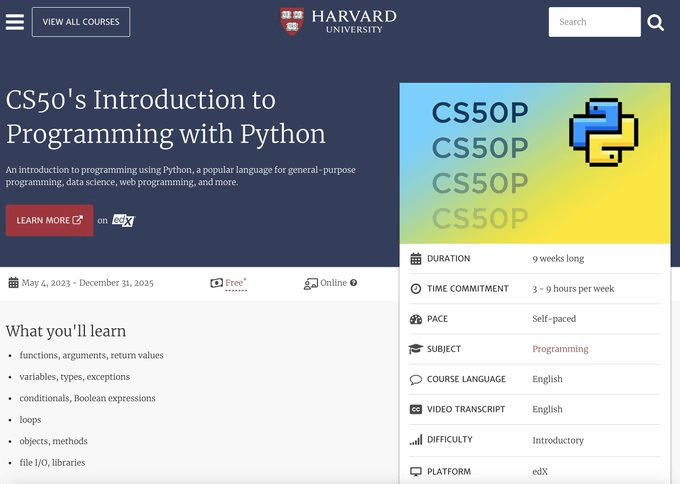Click the edX logo beside Learn More
The width and height of the screenshot is (680, 484).
point(124,220)
